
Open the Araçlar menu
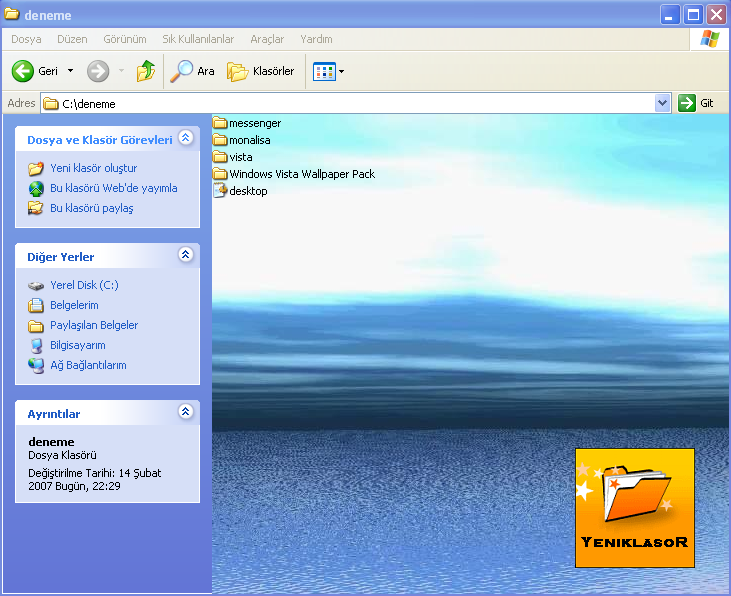click(267, 39)
